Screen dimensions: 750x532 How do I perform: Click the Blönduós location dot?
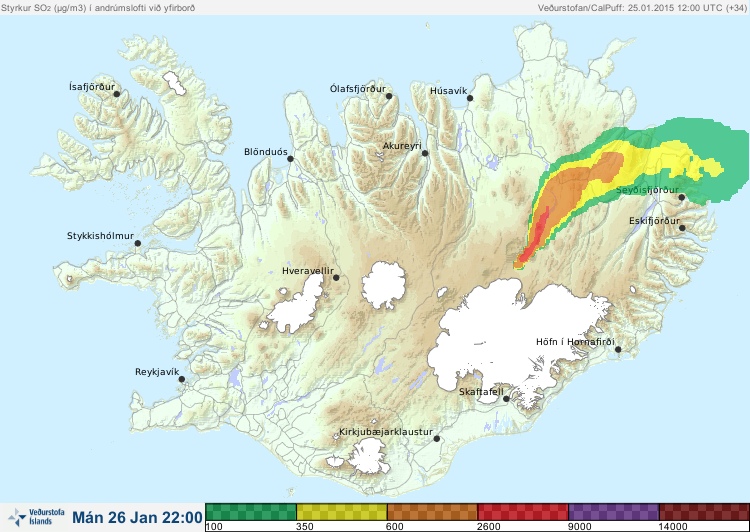[x=290, y=159]
